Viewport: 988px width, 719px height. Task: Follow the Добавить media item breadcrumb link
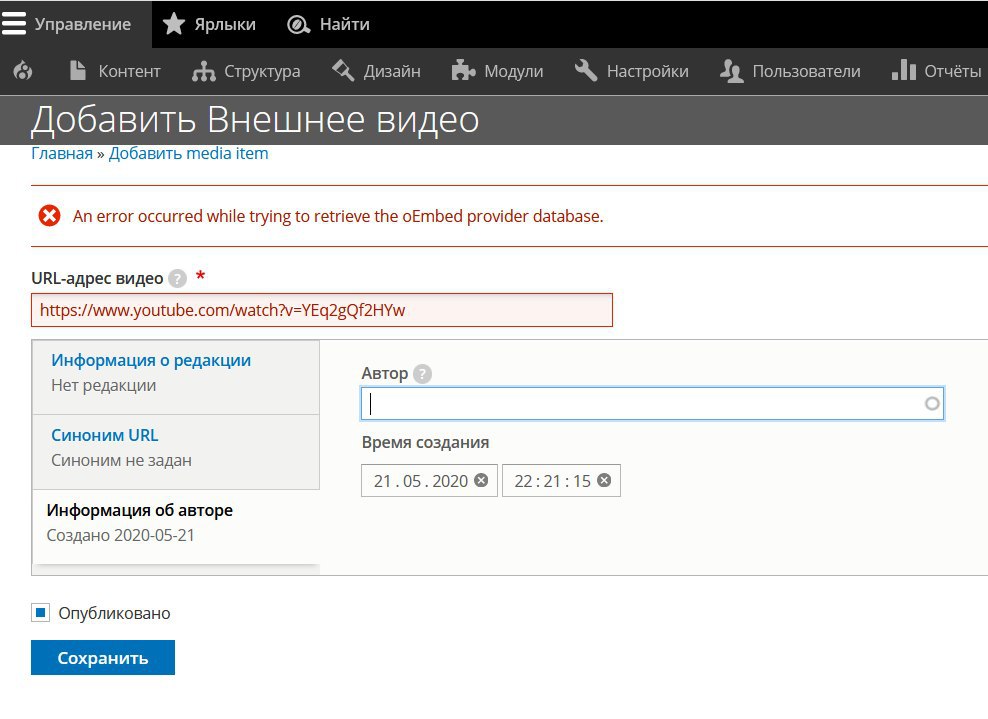(x=188, y=153)
